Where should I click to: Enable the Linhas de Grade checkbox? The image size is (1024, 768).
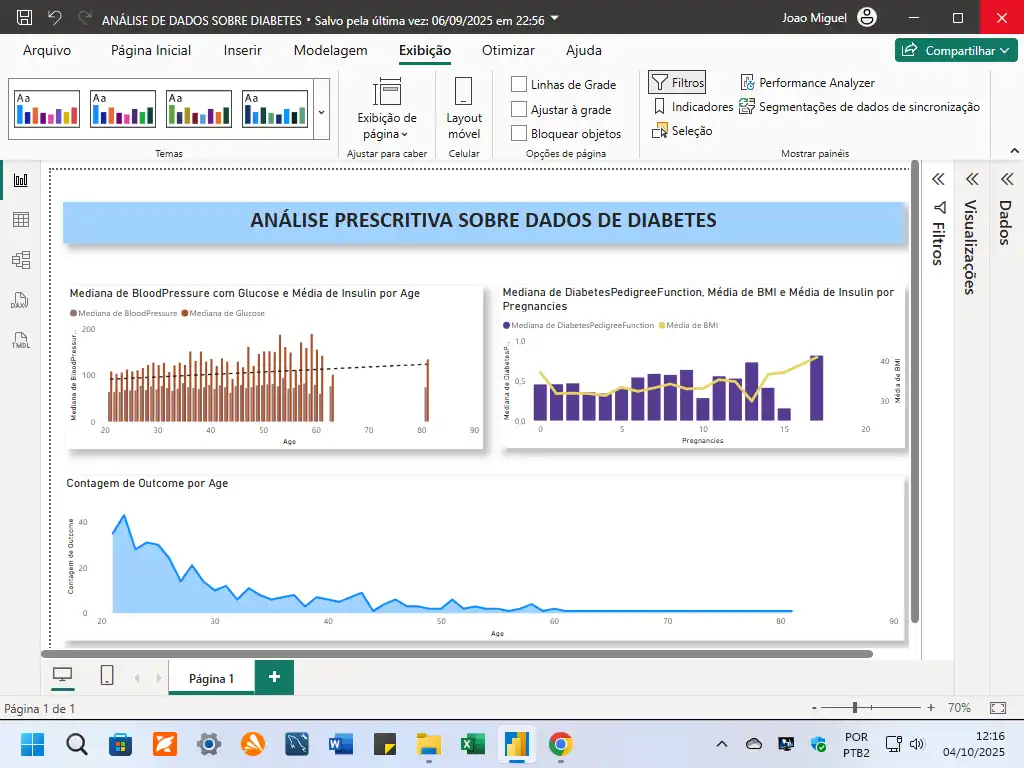tap(519, 85)
